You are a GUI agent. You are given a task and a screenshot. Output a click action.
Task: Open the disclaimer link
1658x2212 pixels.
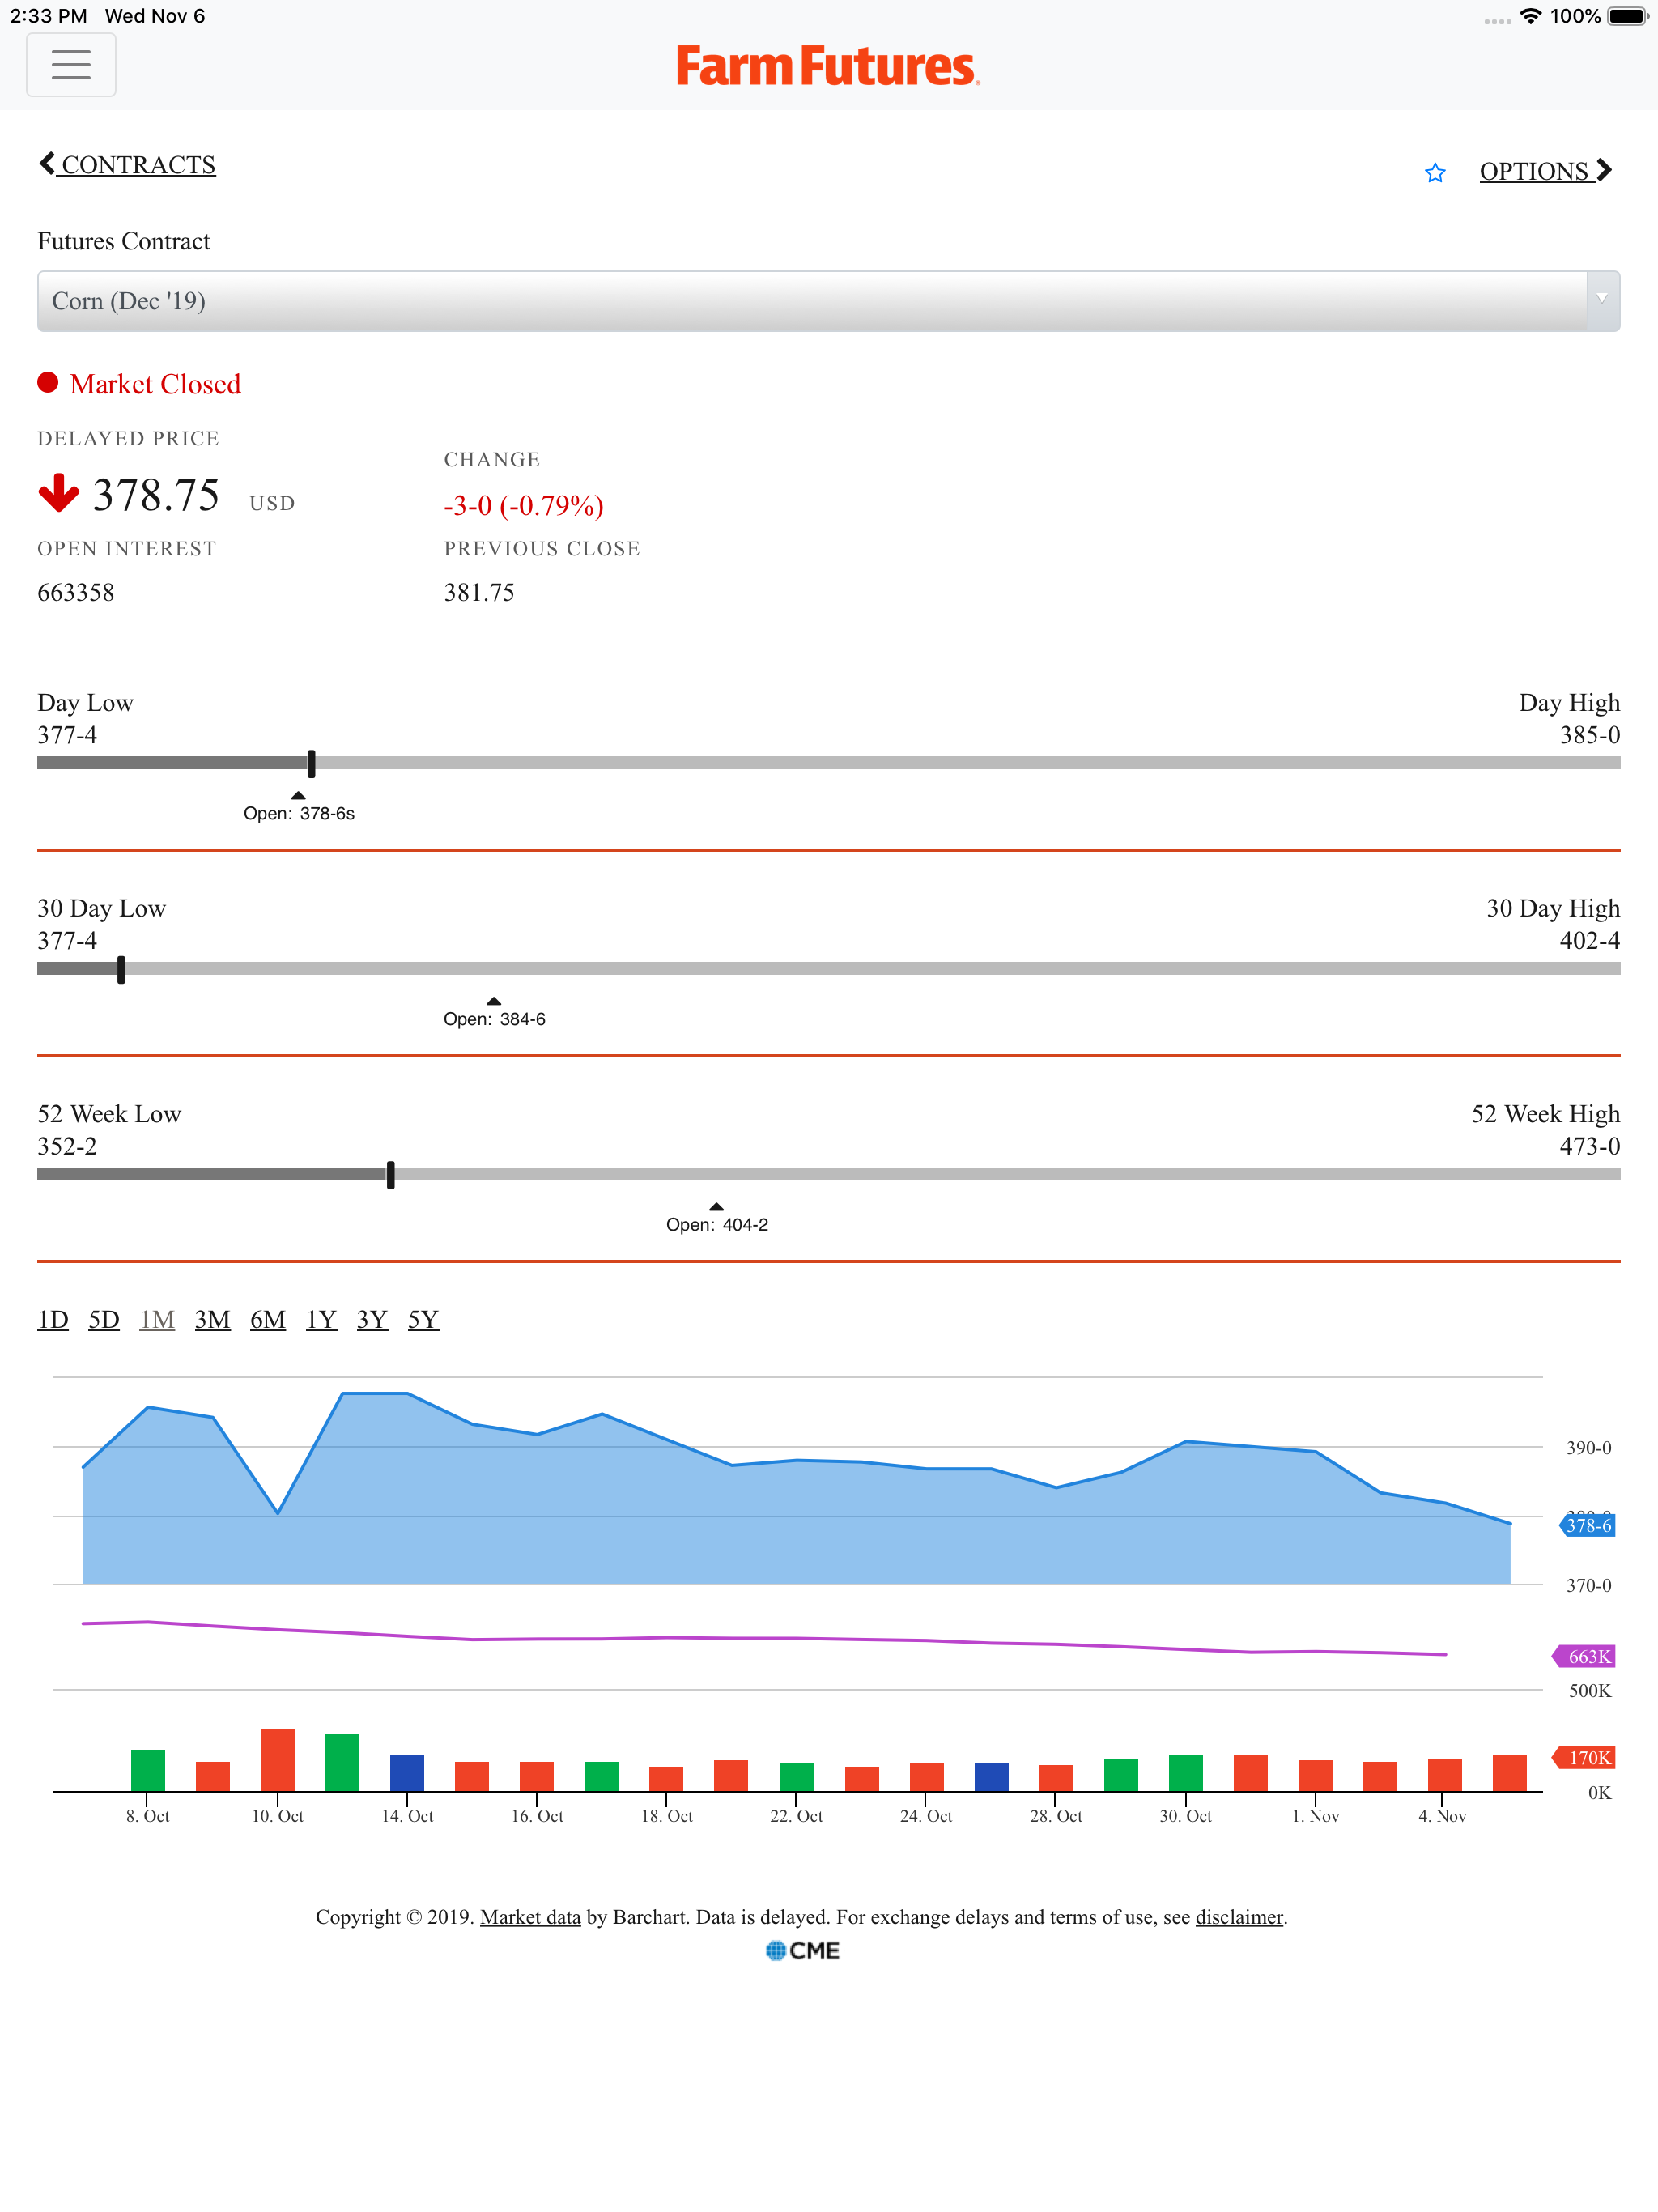[1239, 1917]
